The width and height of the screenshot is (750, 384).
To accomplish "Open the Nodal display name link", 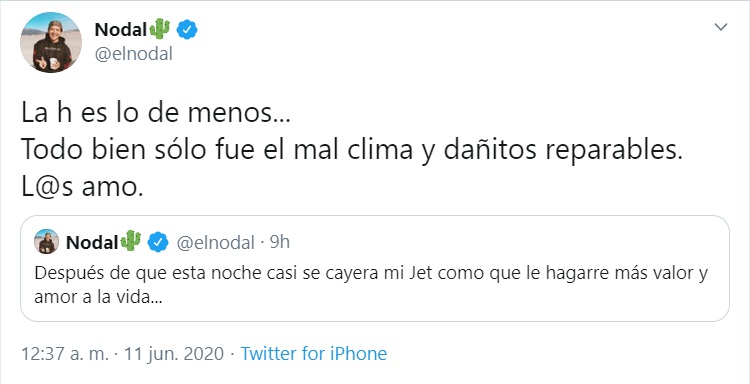I will [120, 30].
